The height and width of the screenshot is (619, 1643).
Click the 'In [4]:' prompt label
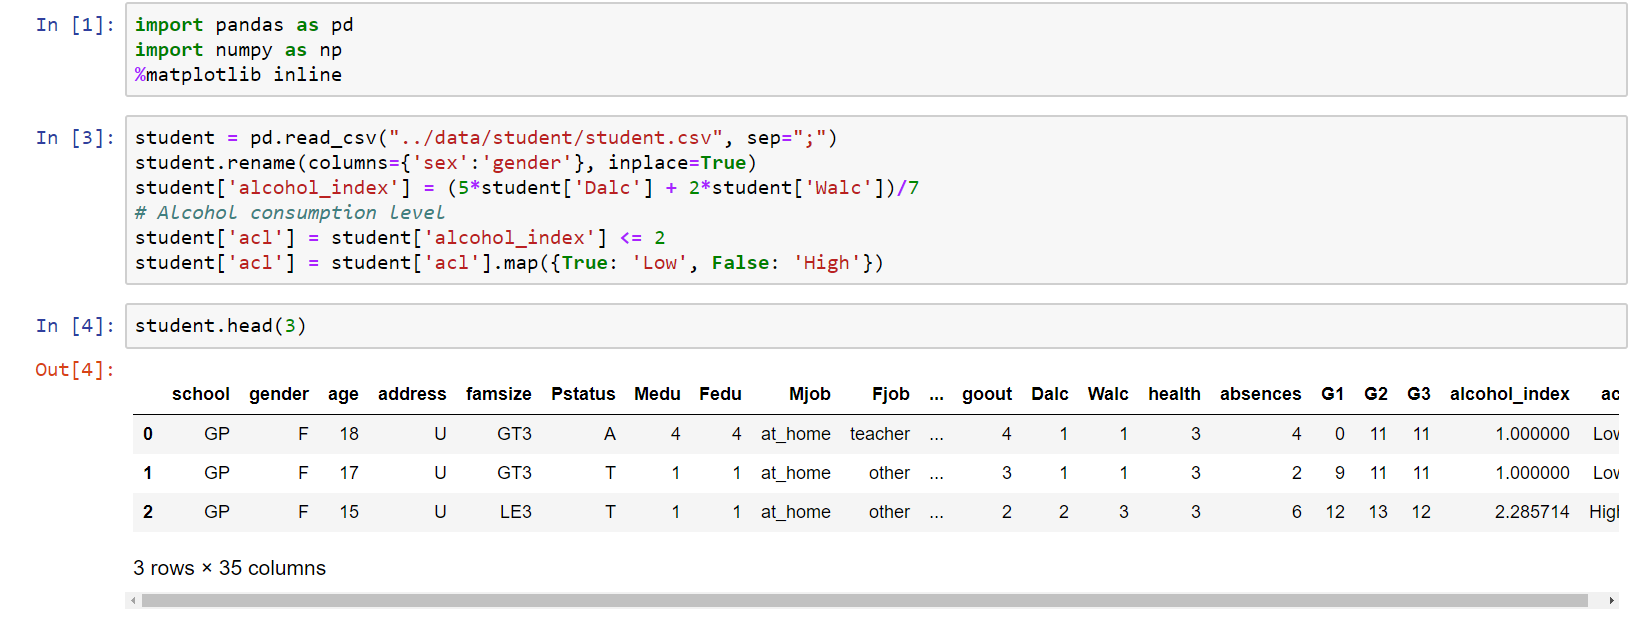pyautogui.click(x=75, y=326)
